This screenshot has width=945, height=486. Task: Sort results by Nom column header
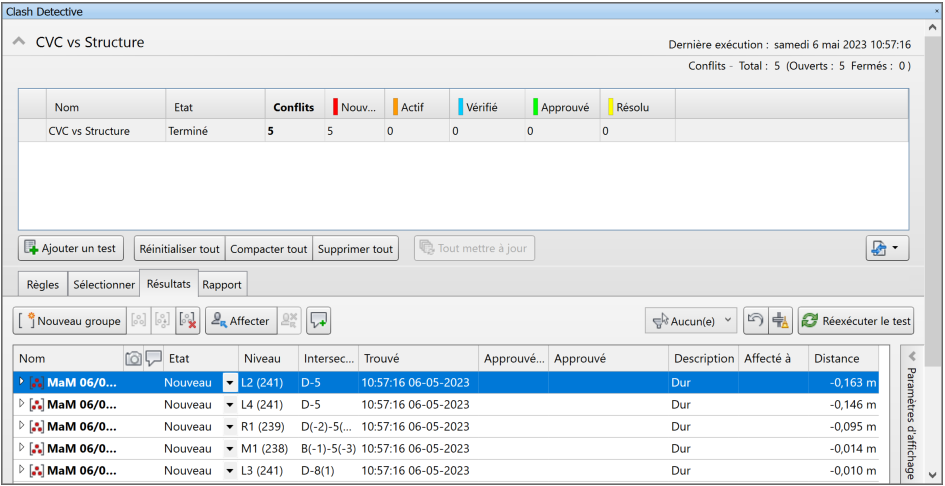68,359
